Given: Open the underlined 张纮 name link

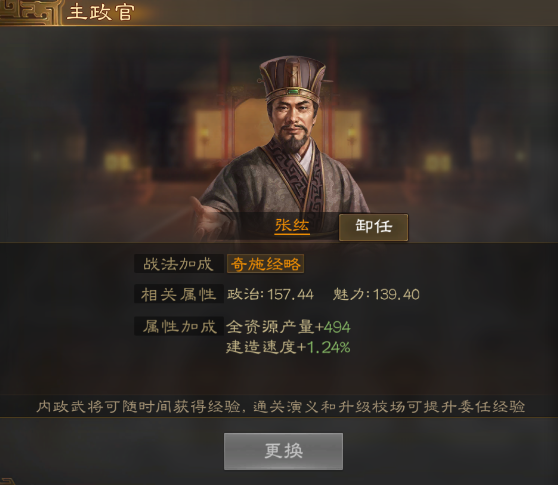Looking at the screenshot, I should (x=292, y=226).
